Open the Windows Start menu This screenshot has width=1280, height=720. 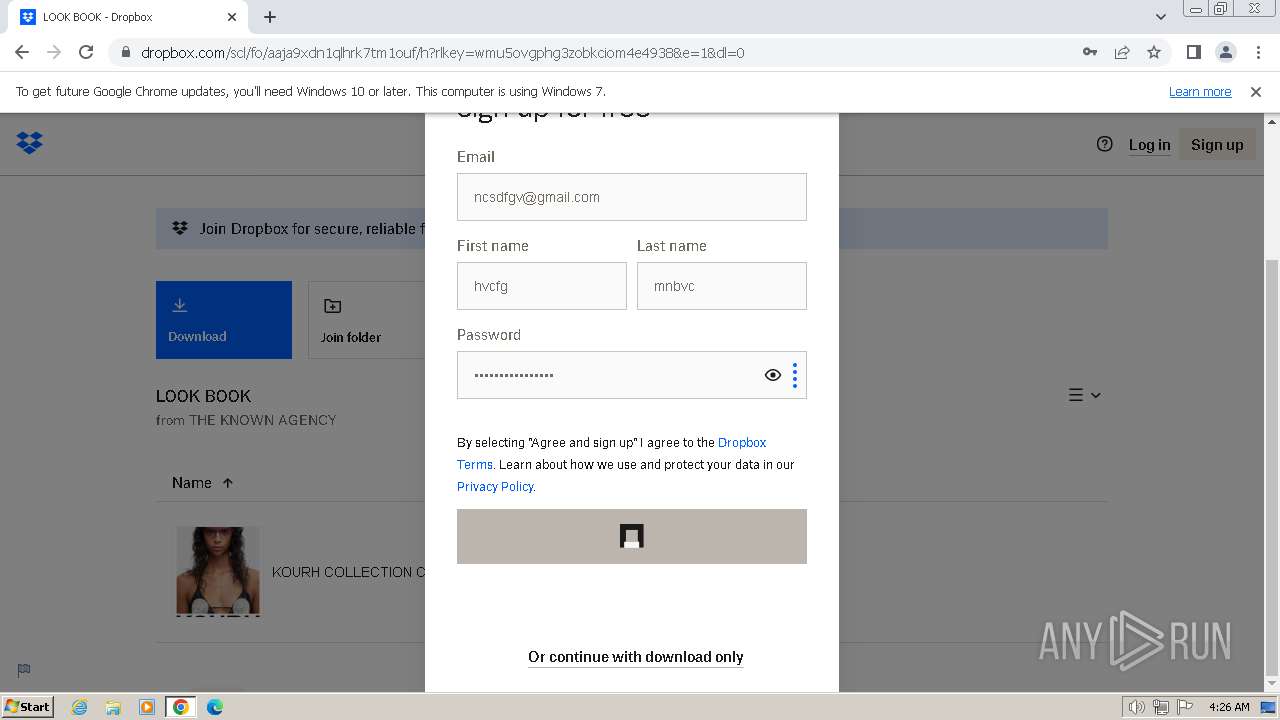tap(28, 707)
